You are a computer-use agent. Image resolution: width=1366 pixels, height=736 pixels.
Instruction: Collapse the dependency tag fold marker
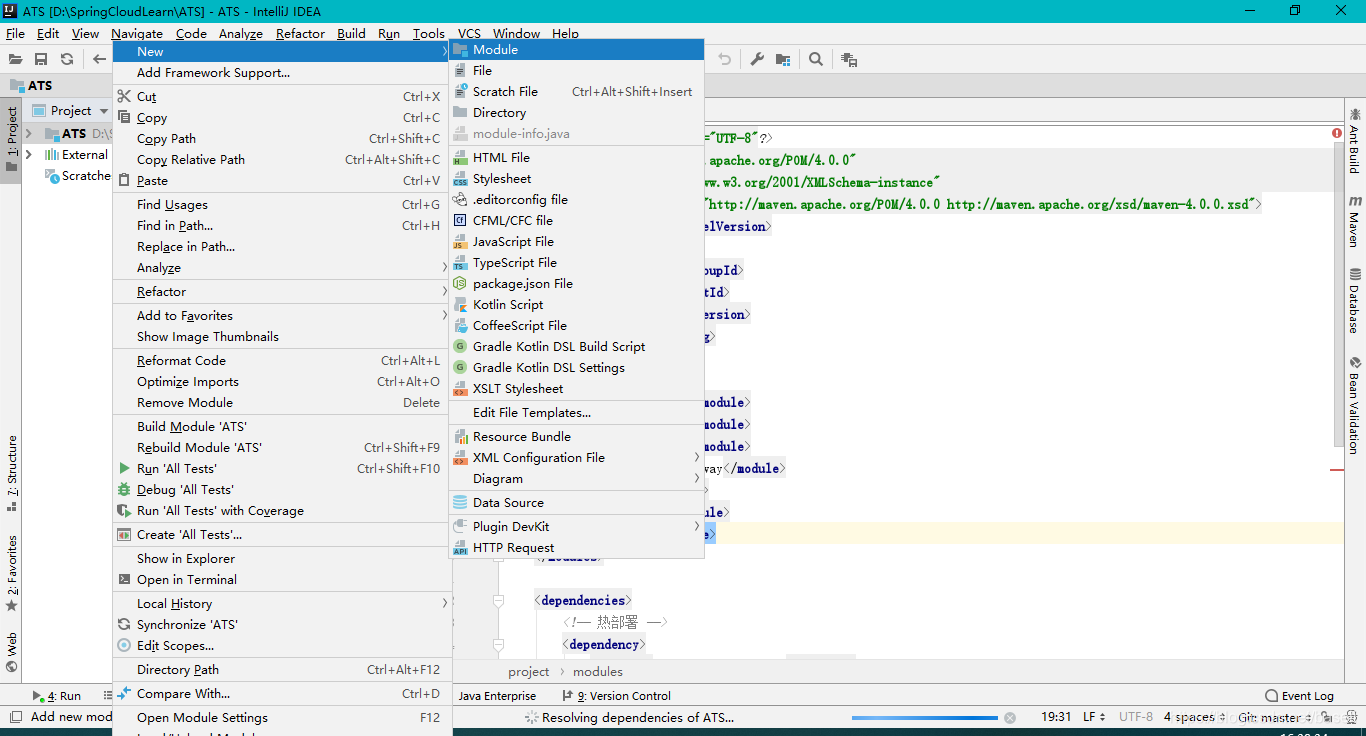coord(498,645)
